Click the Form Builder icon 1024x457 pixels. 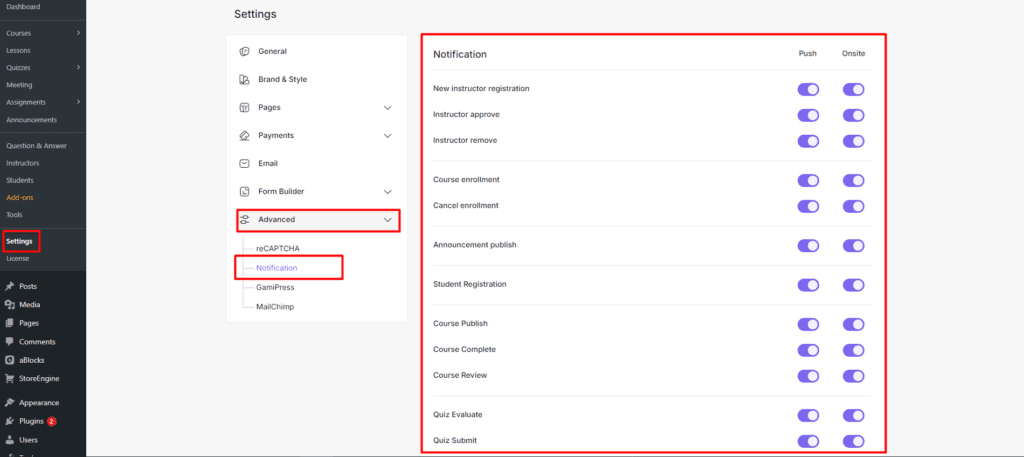pyautogui.click(x=245, y=192)
